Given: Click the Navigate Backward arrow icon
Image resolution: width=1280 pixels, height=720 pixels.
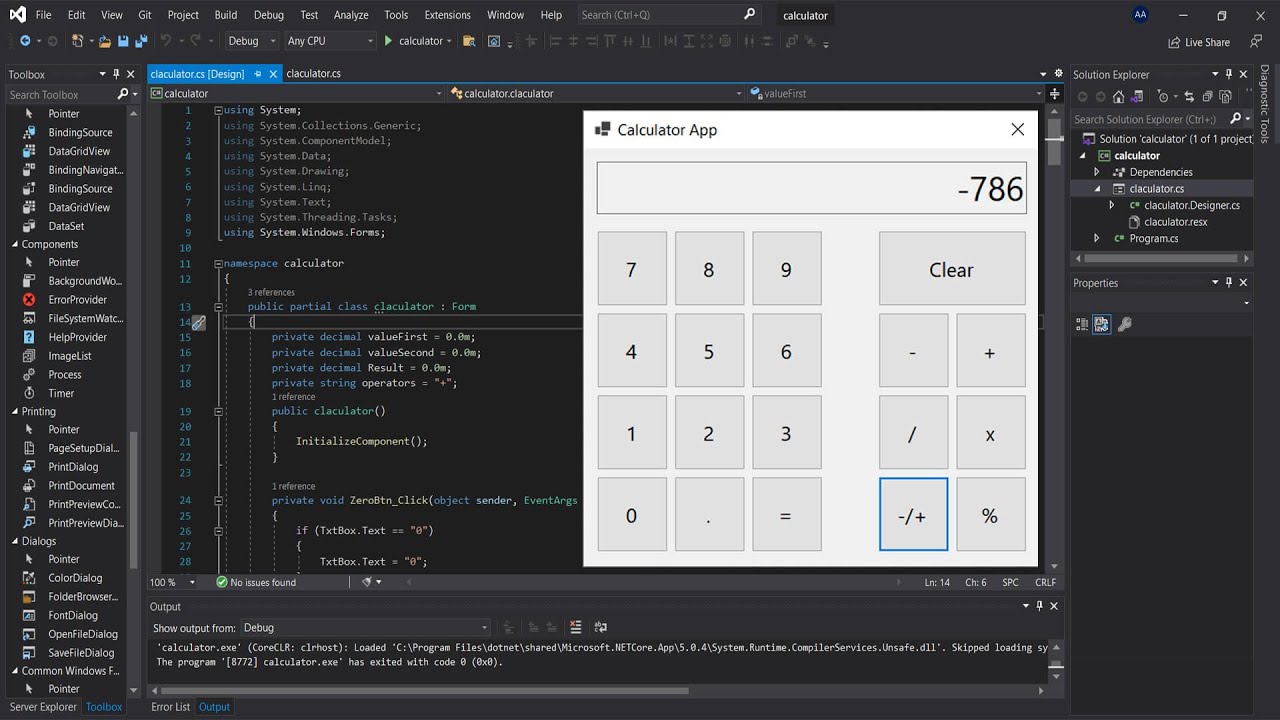Looking at the screenshot, I should click(25, 41).
